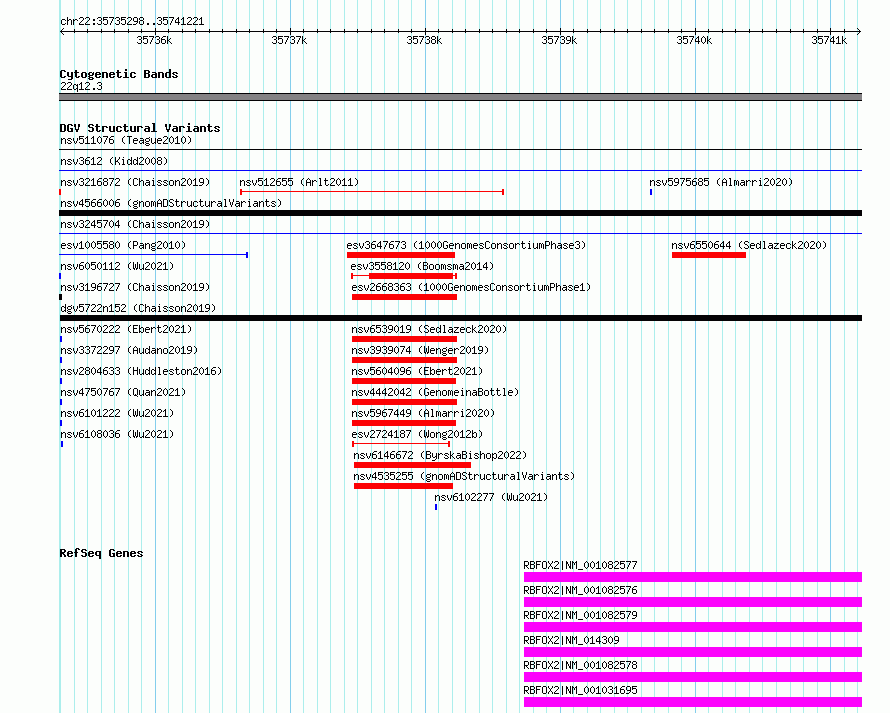Open nsv6539019 (Sedlazeck2020) variant label
890x713 pixels.
pyautogui.click(x=429, y=329)
